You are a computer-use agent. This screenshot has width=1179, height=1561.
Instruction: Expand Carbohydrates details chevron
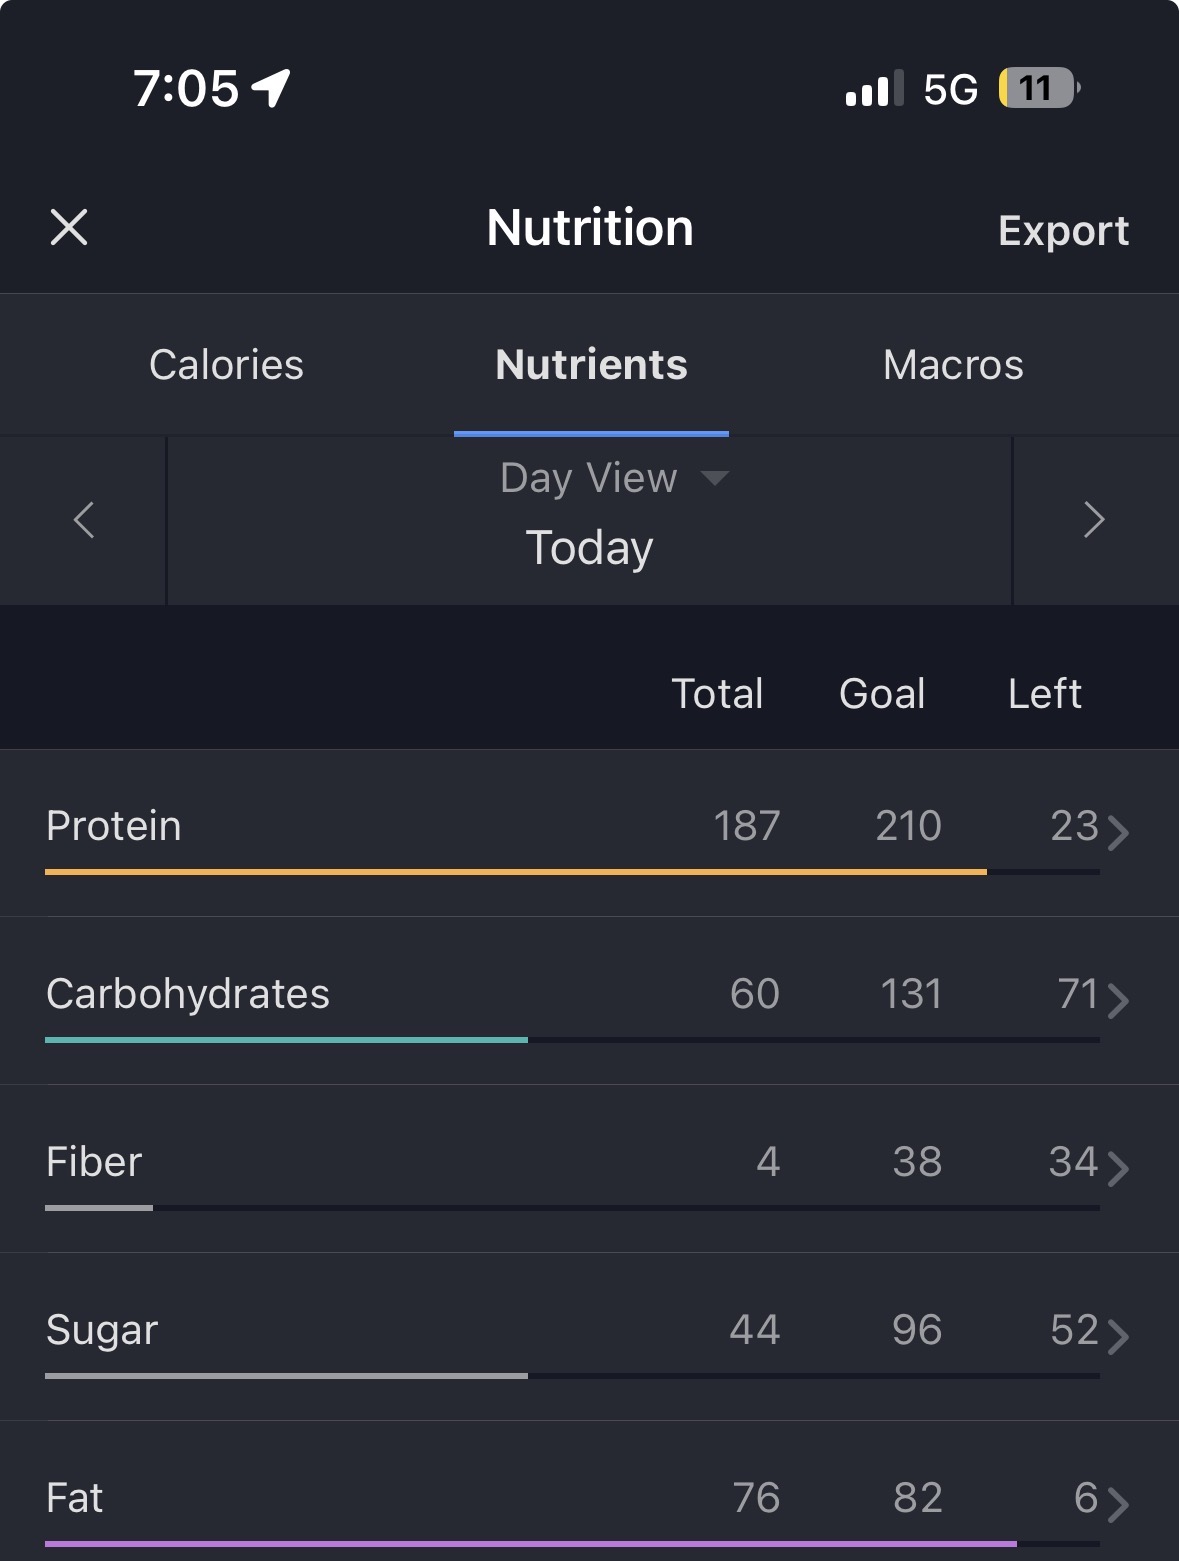coord(1119,1000)
